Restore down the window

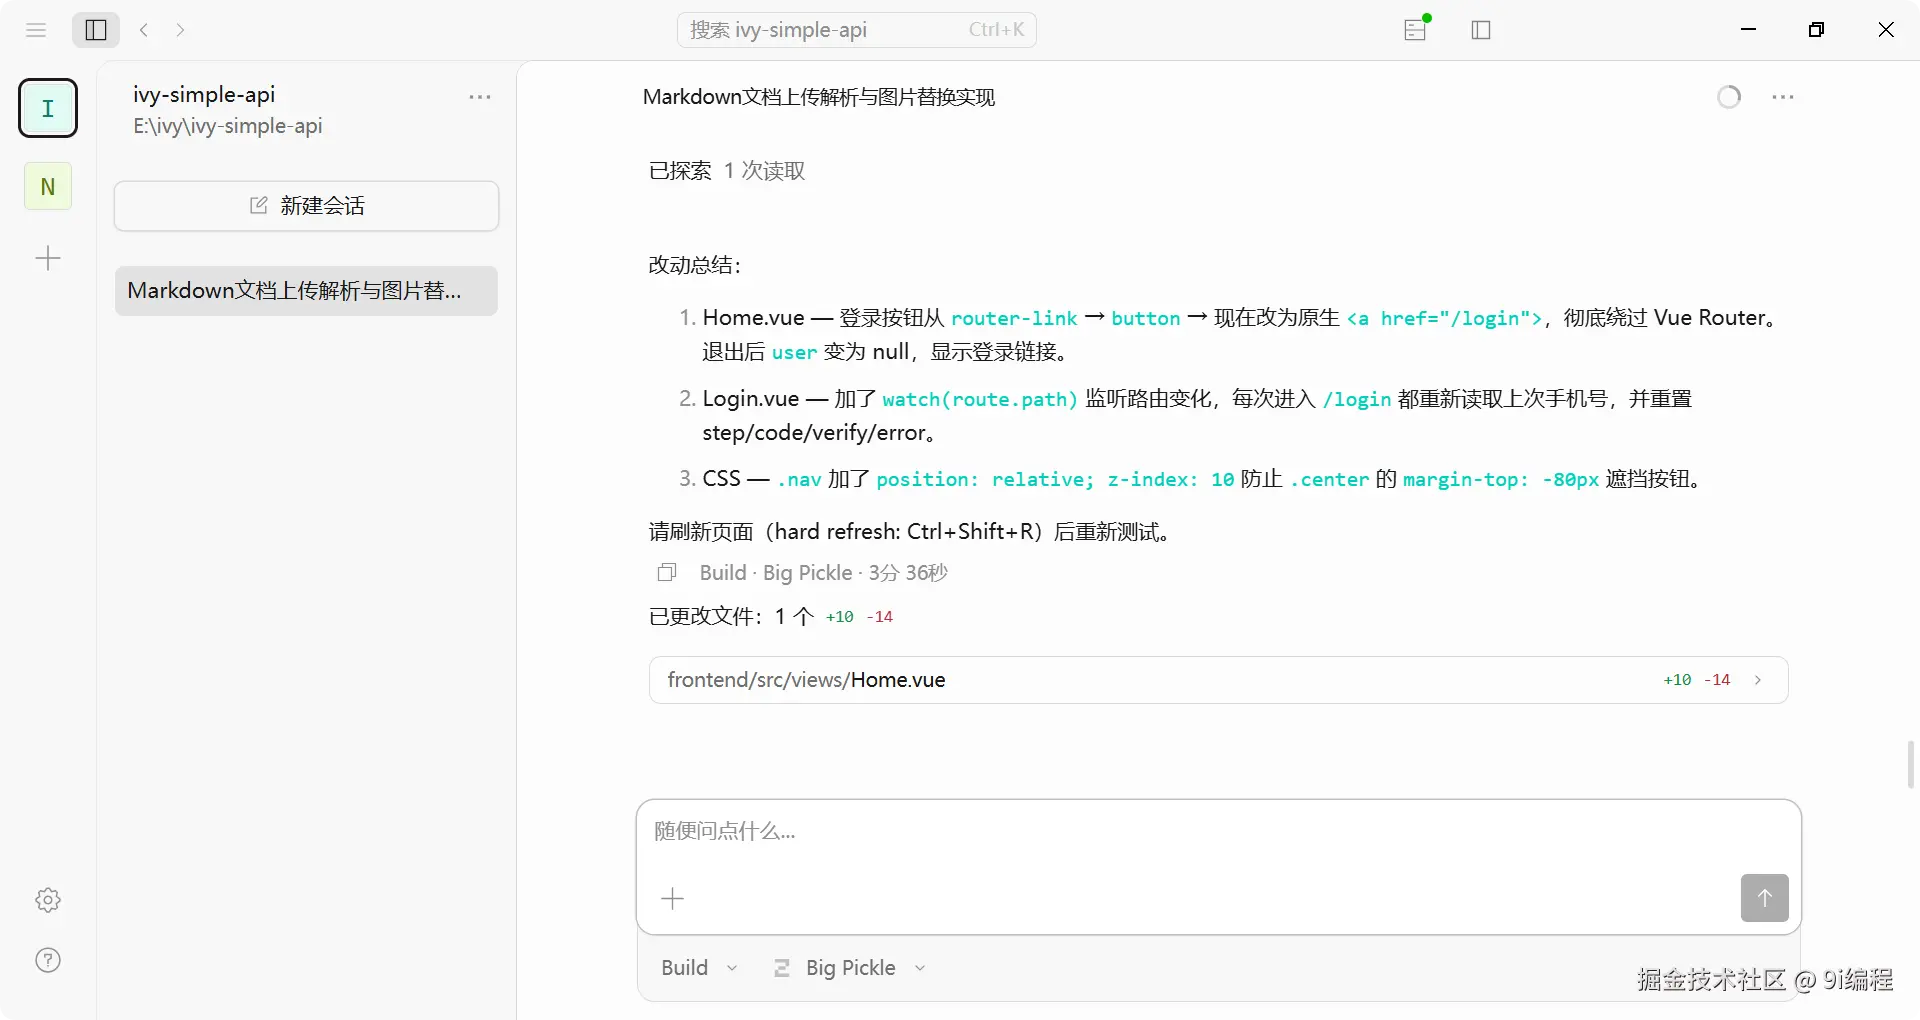tap(1817, 30)
